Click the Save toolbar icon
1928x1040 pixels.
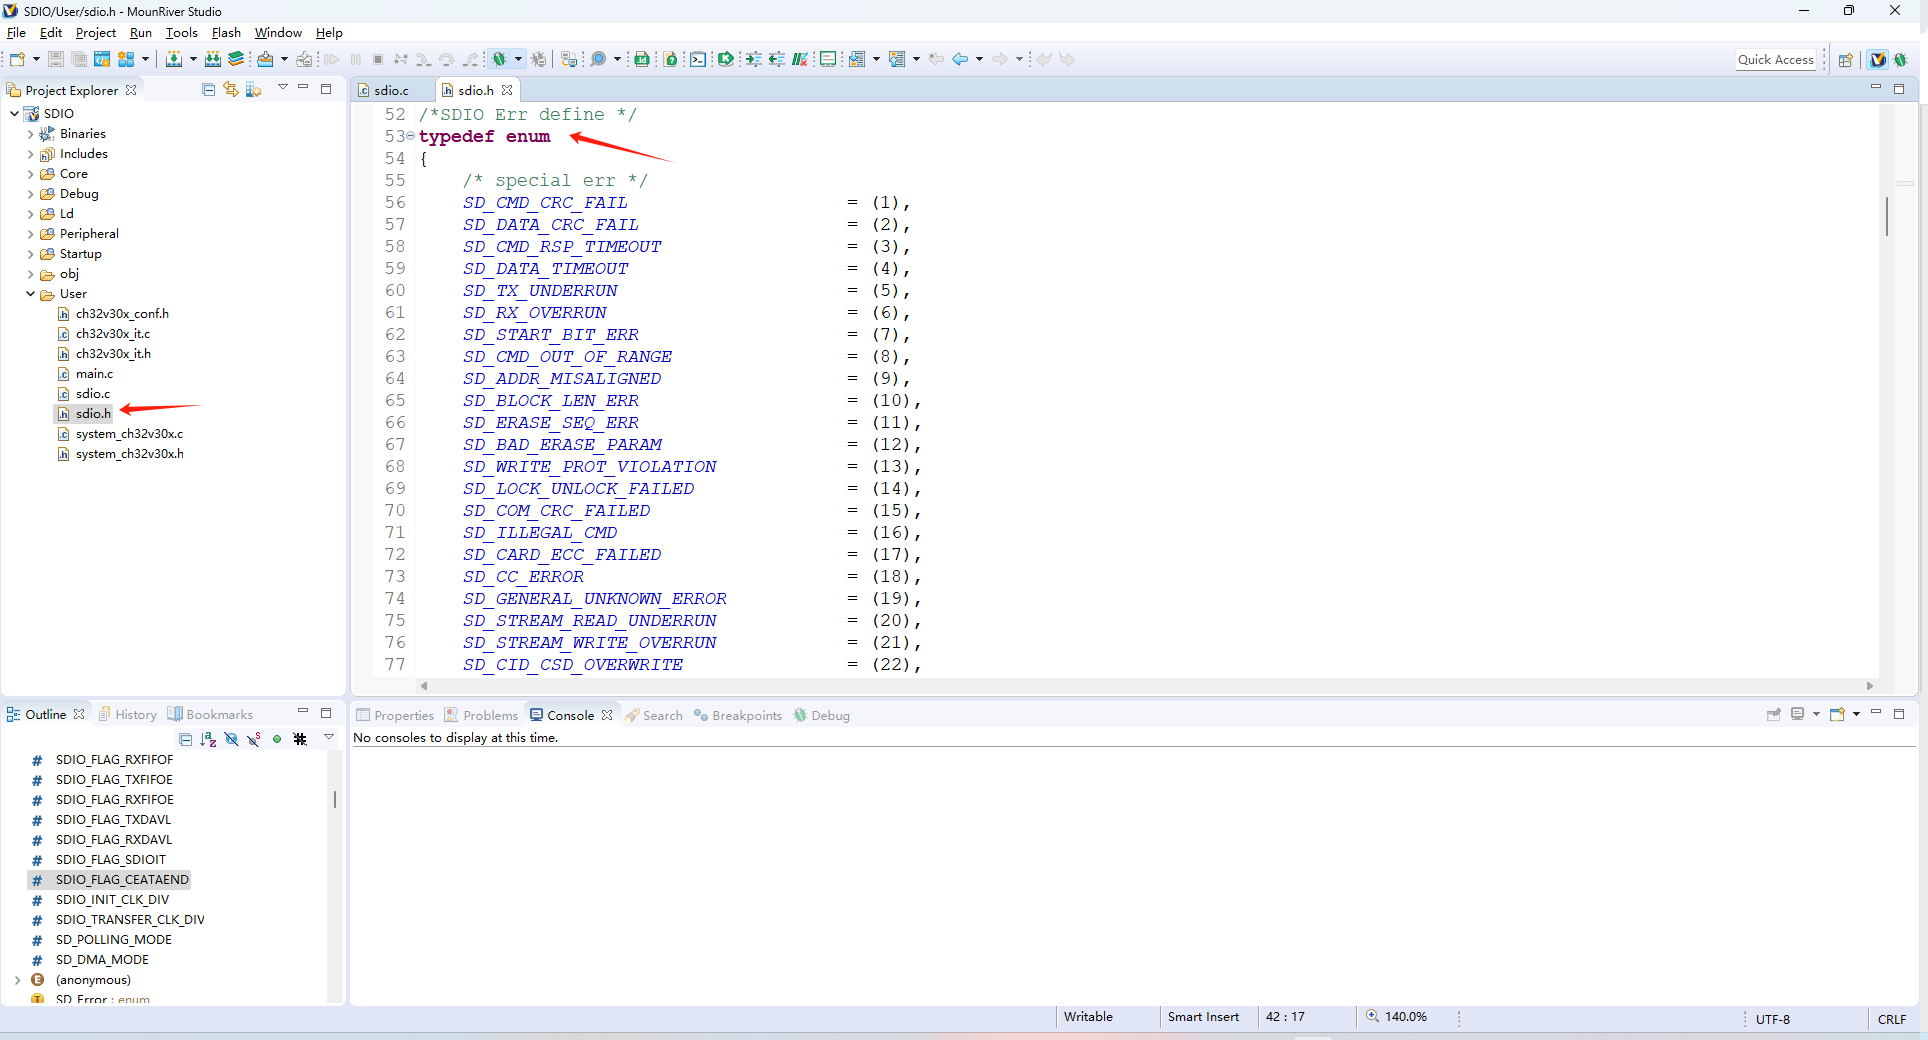[x=56, y=59]
